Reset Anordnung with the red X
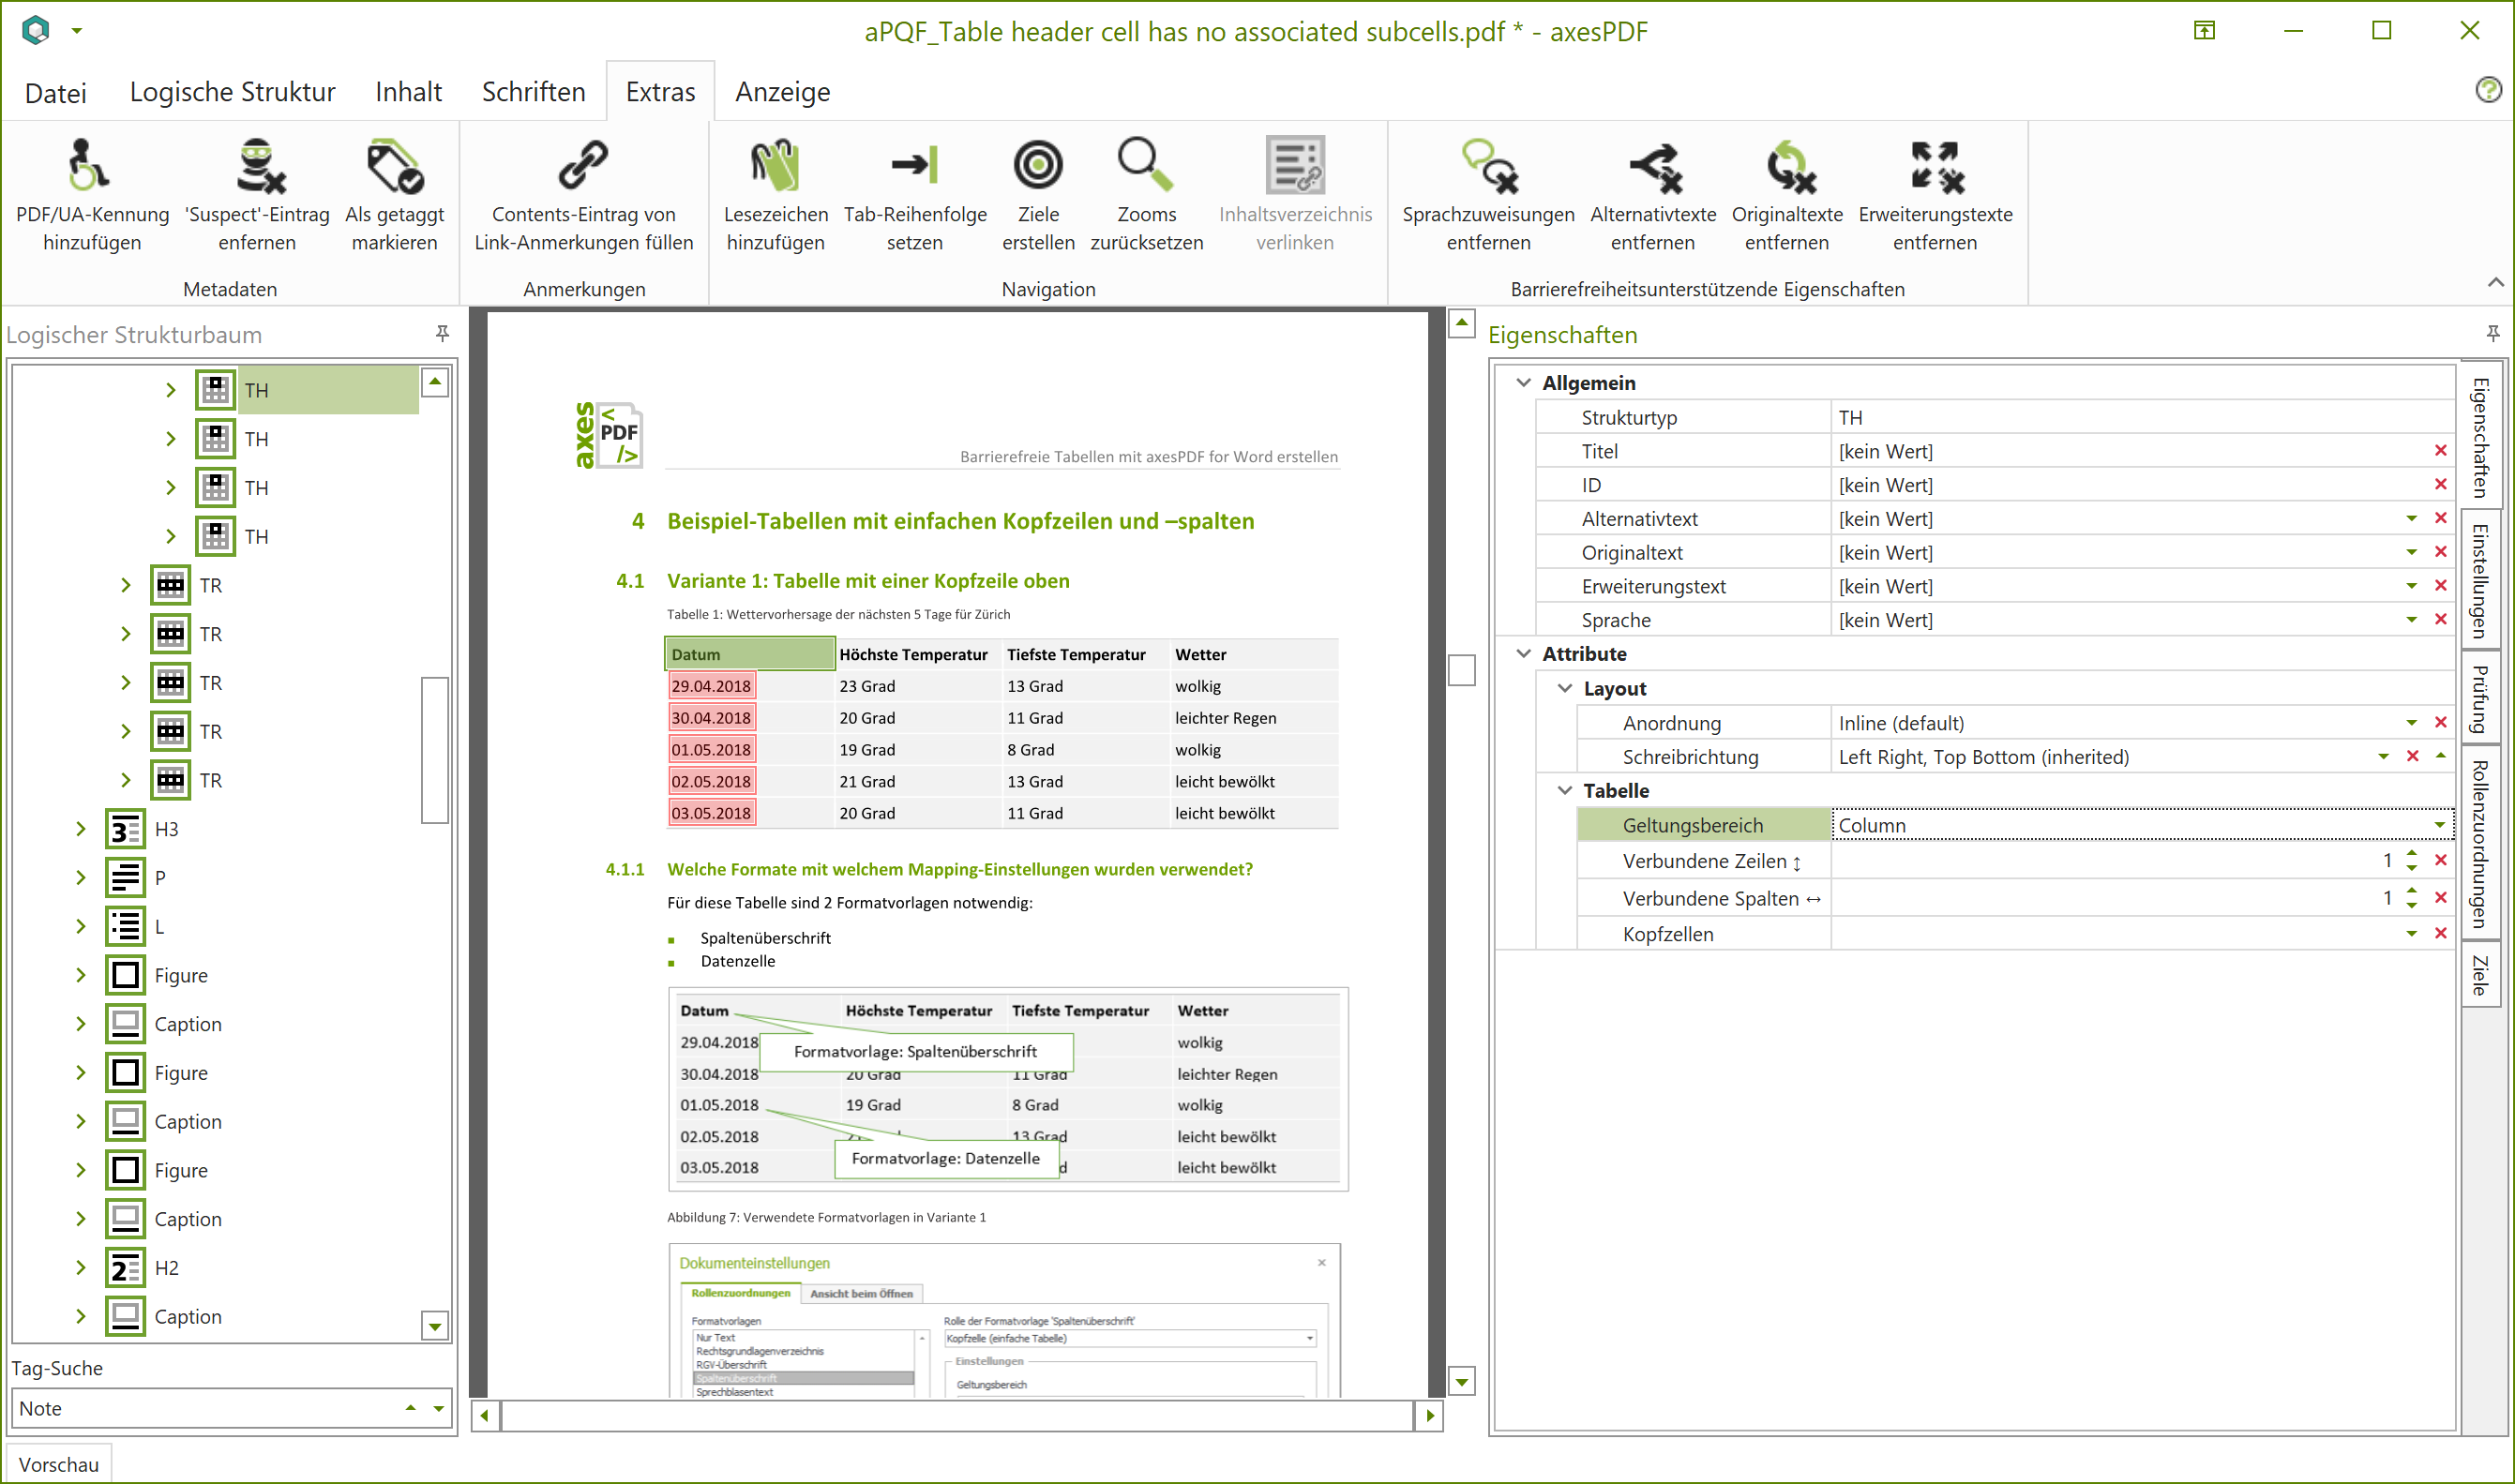Viewport: 2515px width, 1484px height. [x=2440, y=723]
